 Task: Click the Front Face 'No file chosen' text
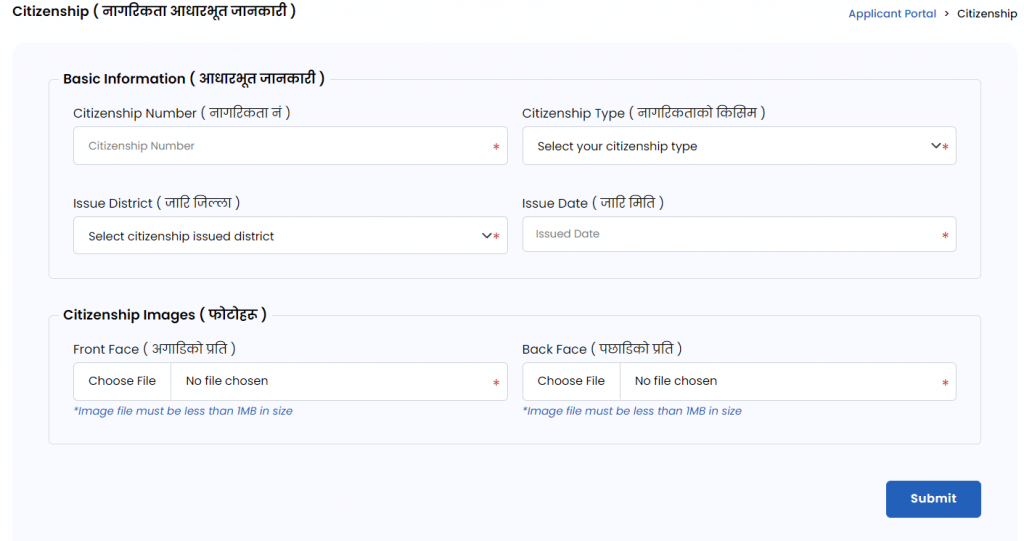coord(227,381)
